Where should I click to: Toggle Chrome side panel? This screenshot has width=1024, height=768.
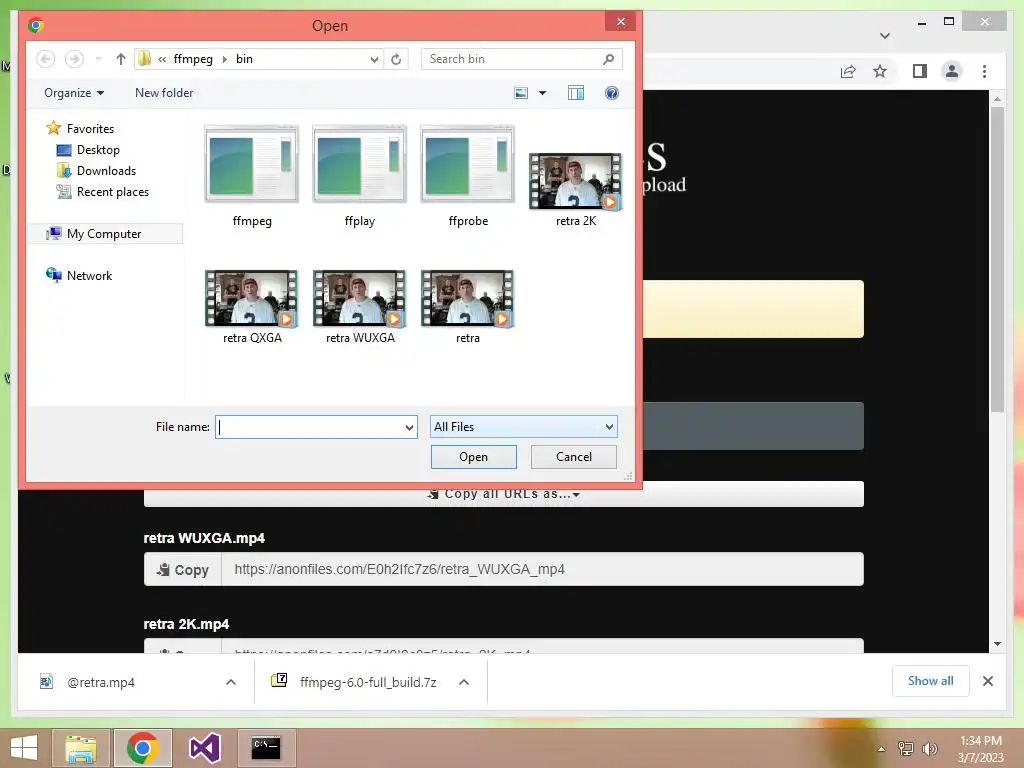[920, 71]
